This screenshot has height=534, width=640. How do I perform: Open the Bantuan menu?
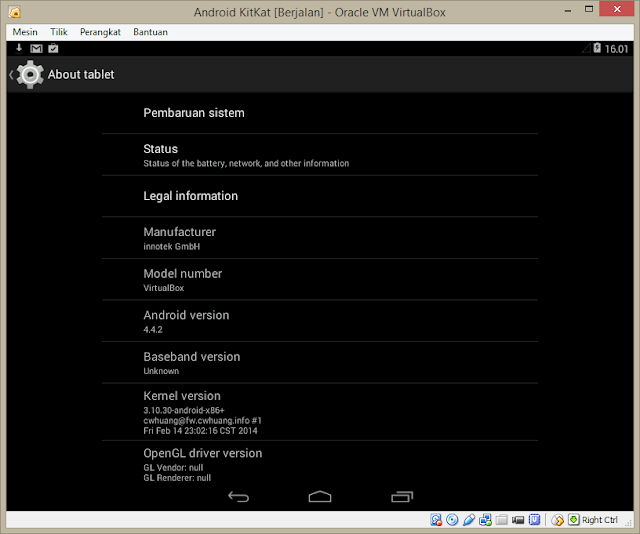click(x=150, y=32)
